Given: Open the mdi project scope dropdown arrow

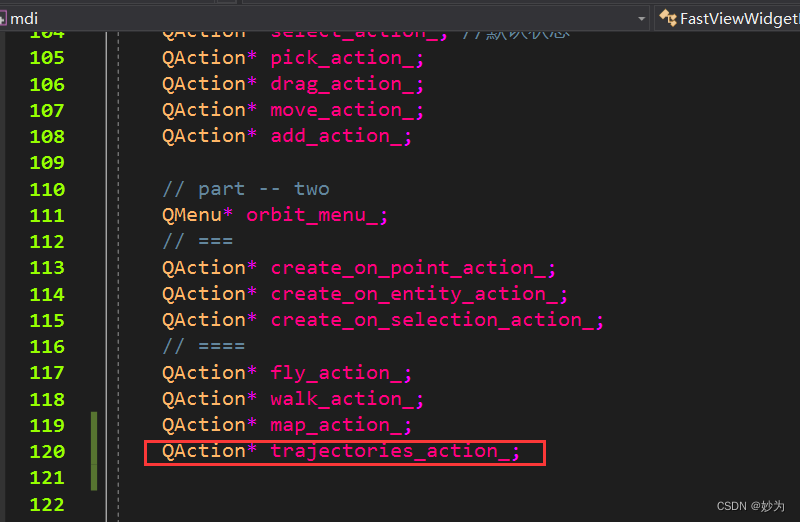Looking at the screenshot, I should [641, 19].
